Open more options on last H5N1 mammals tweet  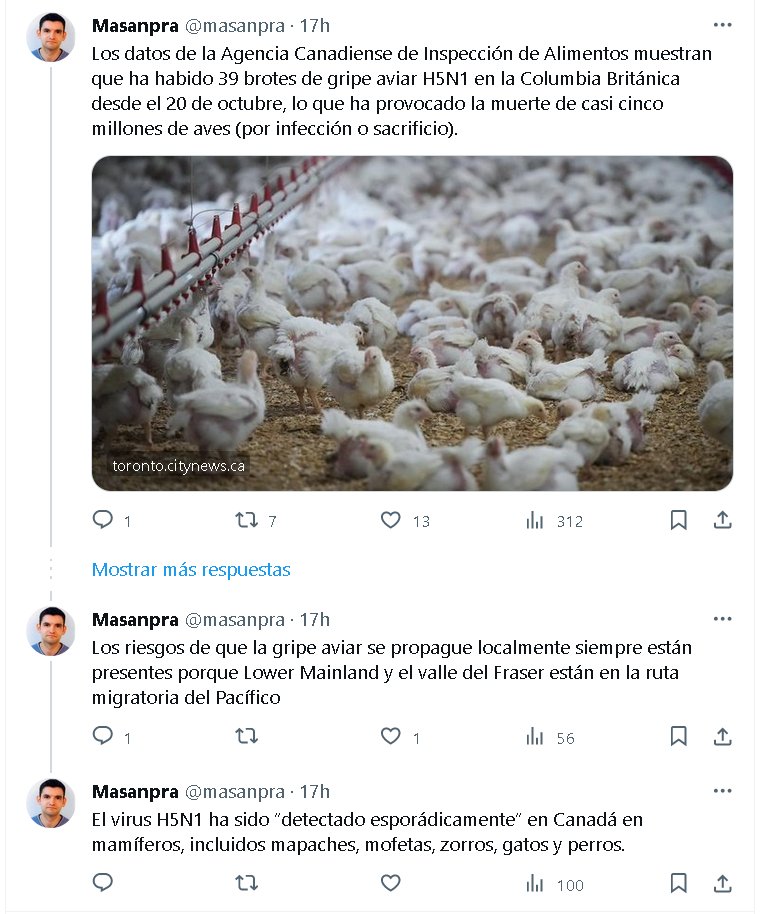722,791
